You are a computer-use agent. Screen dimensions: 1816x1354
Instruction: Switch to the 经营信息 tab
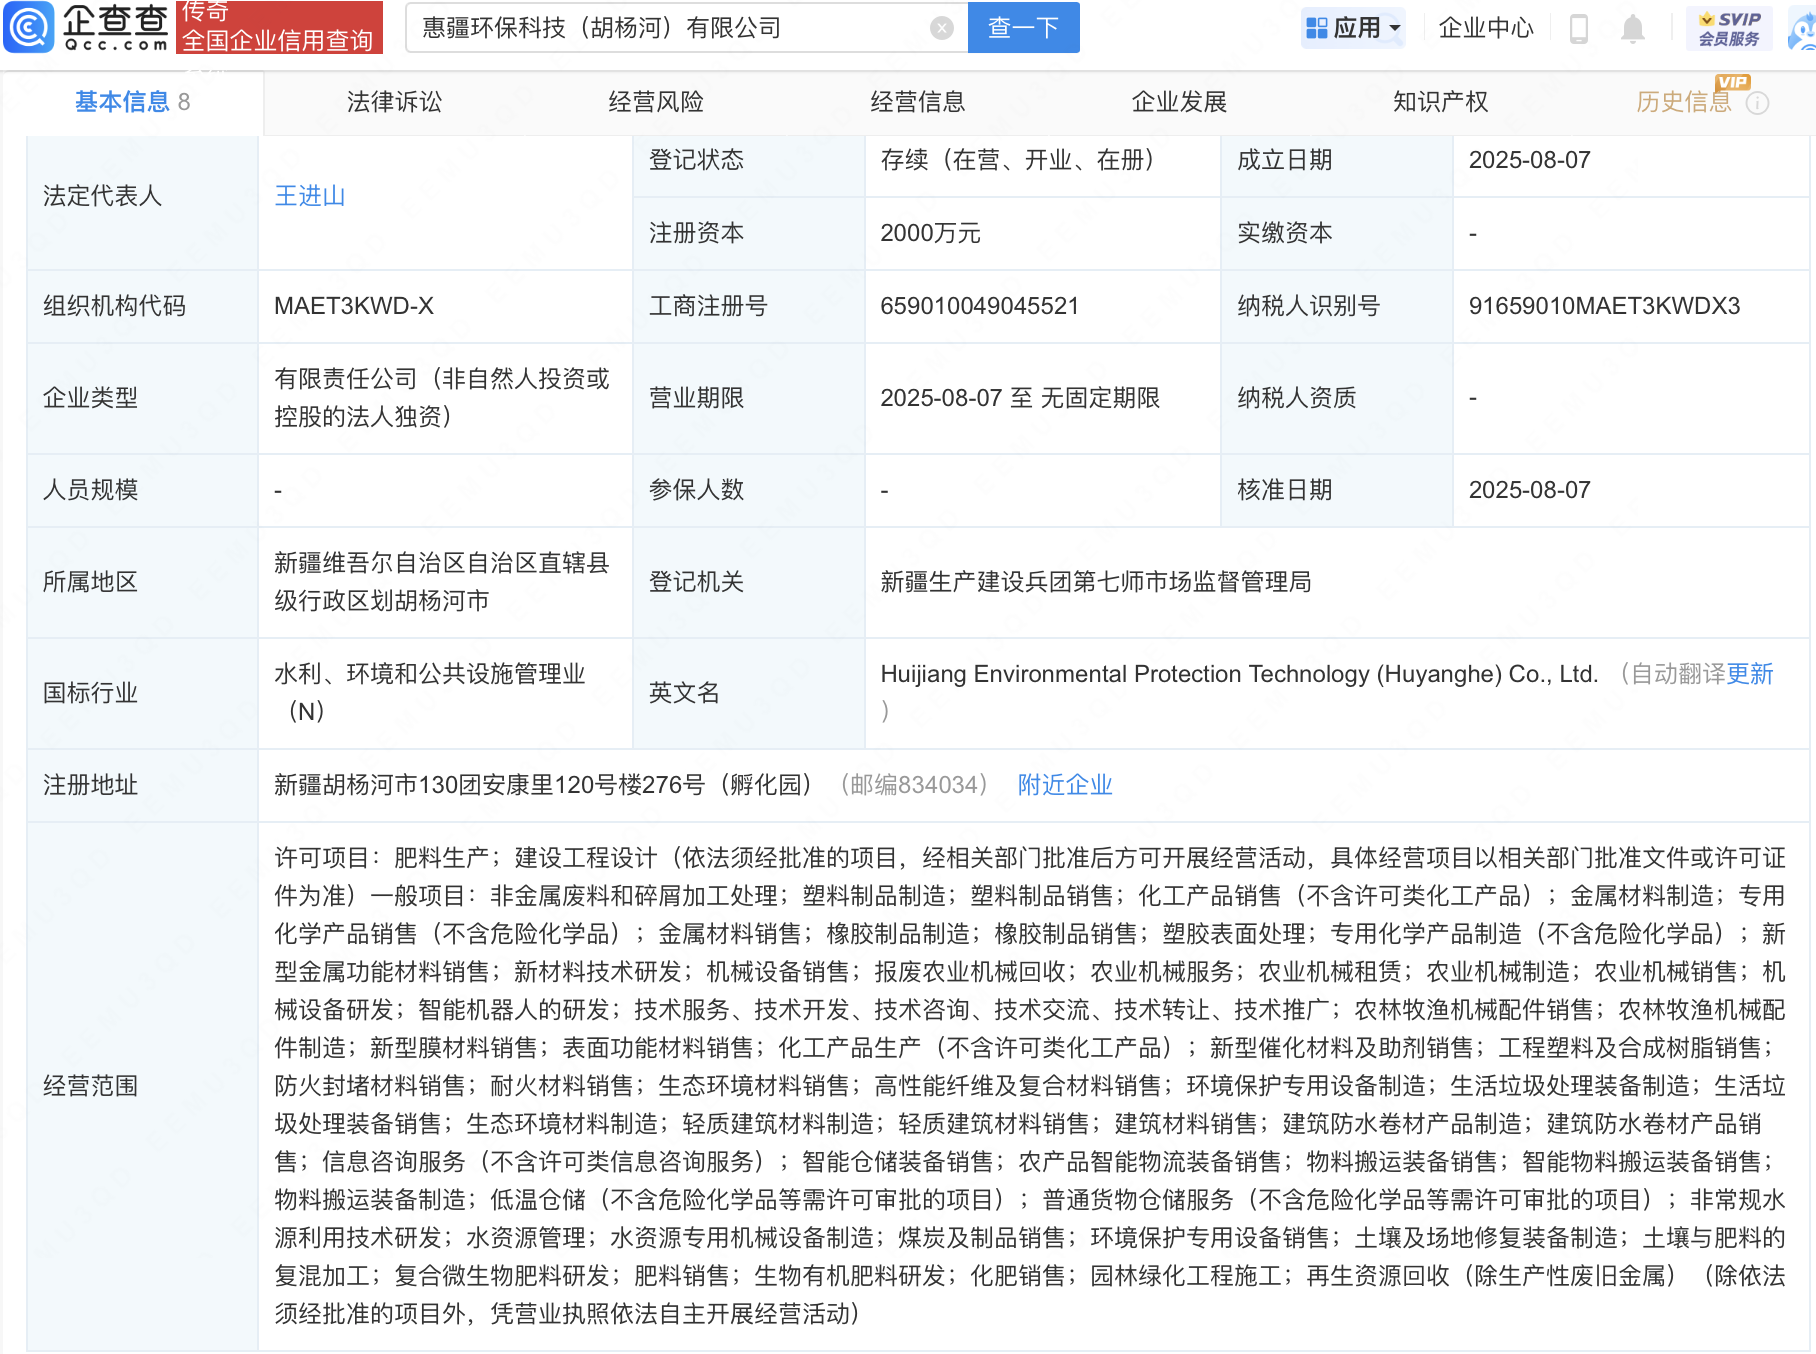point(918,102)
